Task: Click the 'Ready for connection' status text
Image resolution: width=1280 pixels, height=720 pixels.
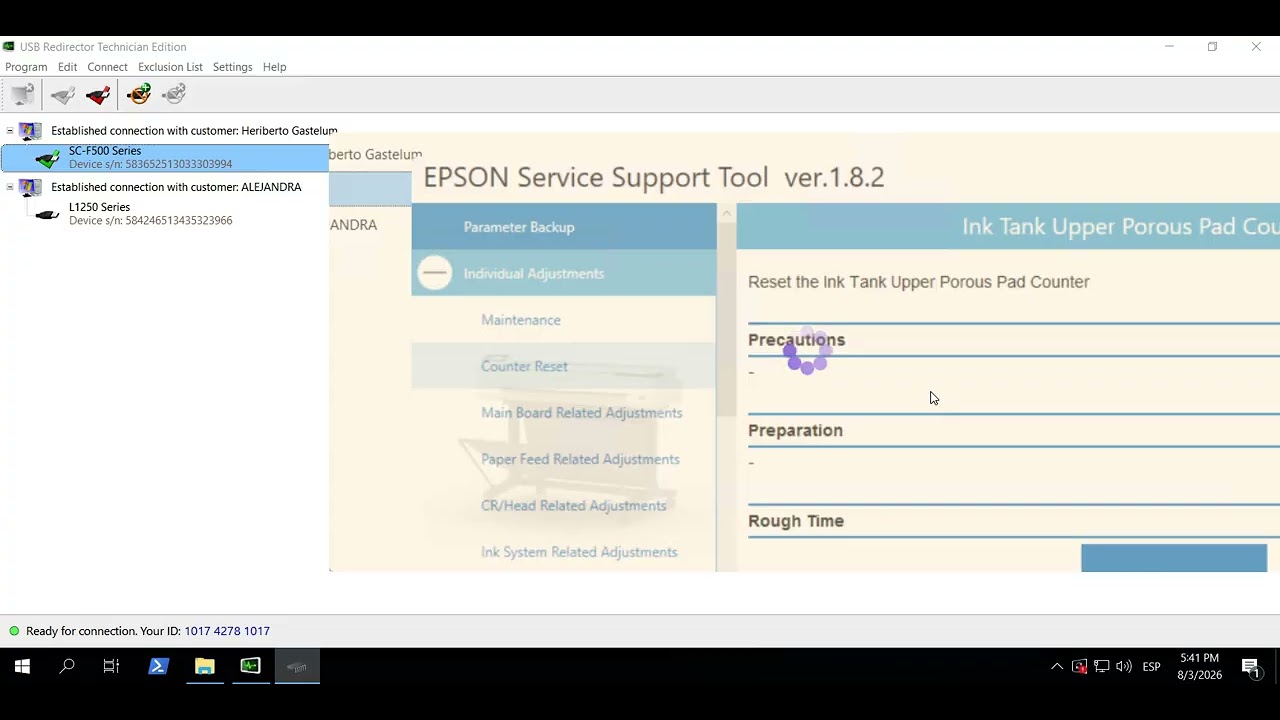Action: 83,631
